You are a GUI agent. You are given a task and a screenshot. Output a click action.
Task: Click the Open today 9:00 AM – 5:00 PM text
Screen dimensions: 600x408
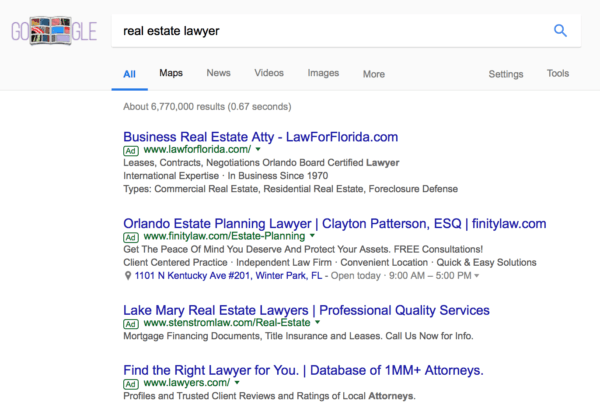click(x=401, y=276)
